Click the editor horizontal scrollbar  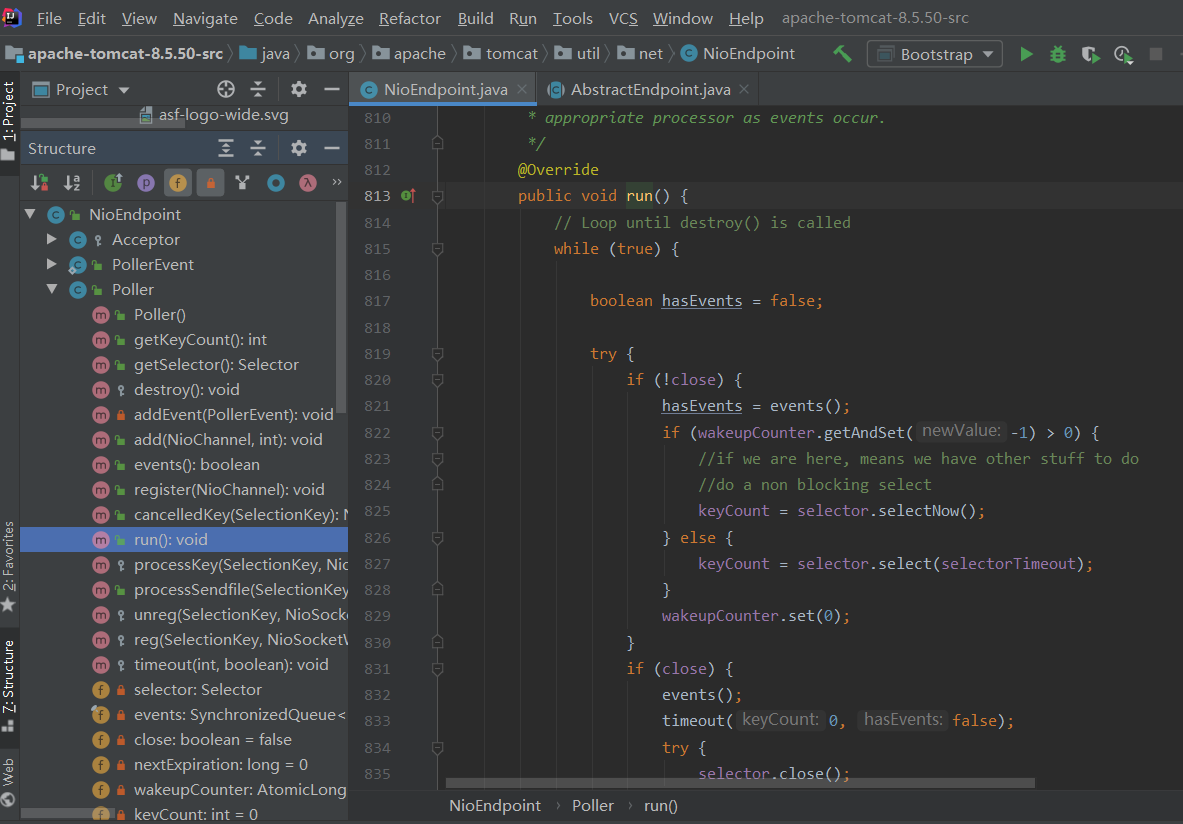[739, 783]
